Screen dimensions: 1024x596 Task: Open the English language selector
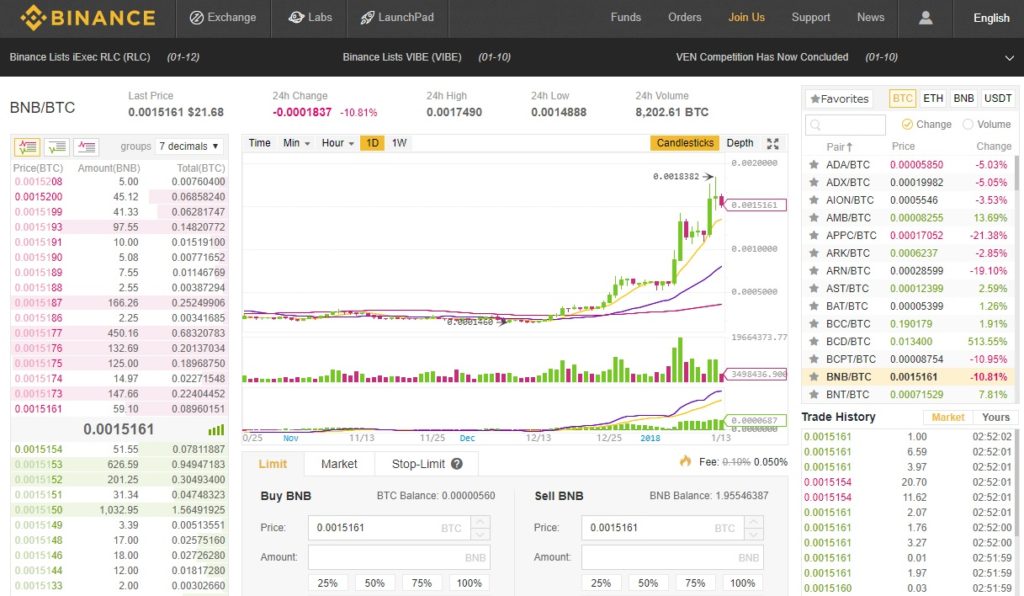point(991,18)
